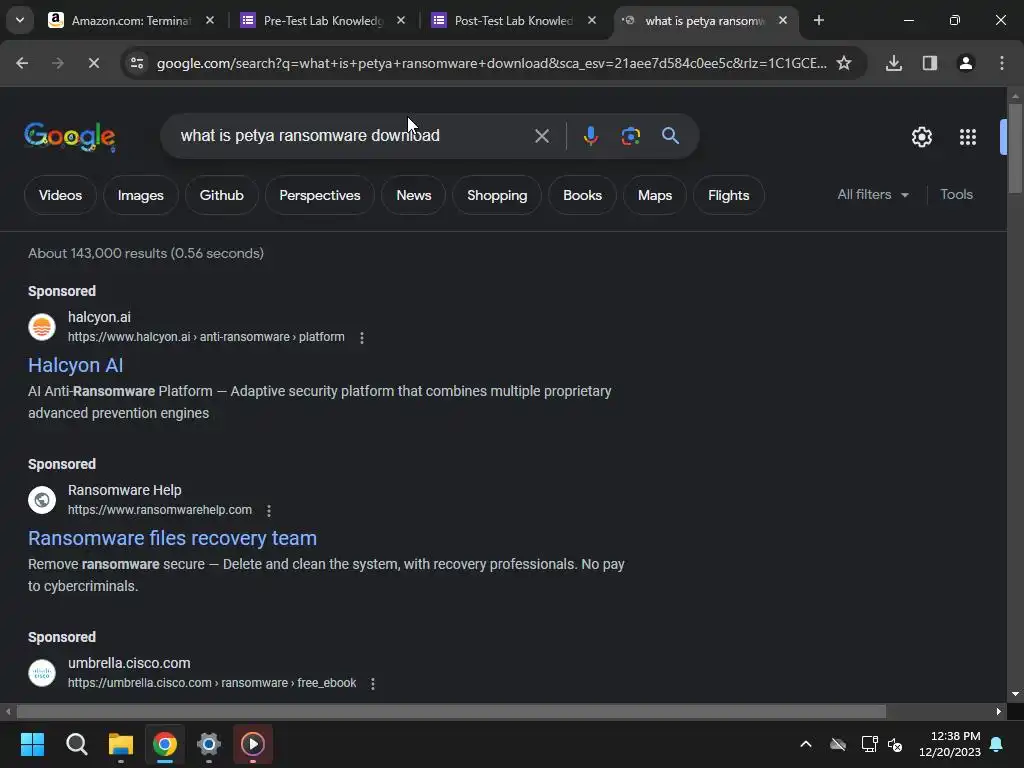Screen dimensions: 1024x768
Task: Open Ransomware files recovery team link
Action: tap(172, 538)
